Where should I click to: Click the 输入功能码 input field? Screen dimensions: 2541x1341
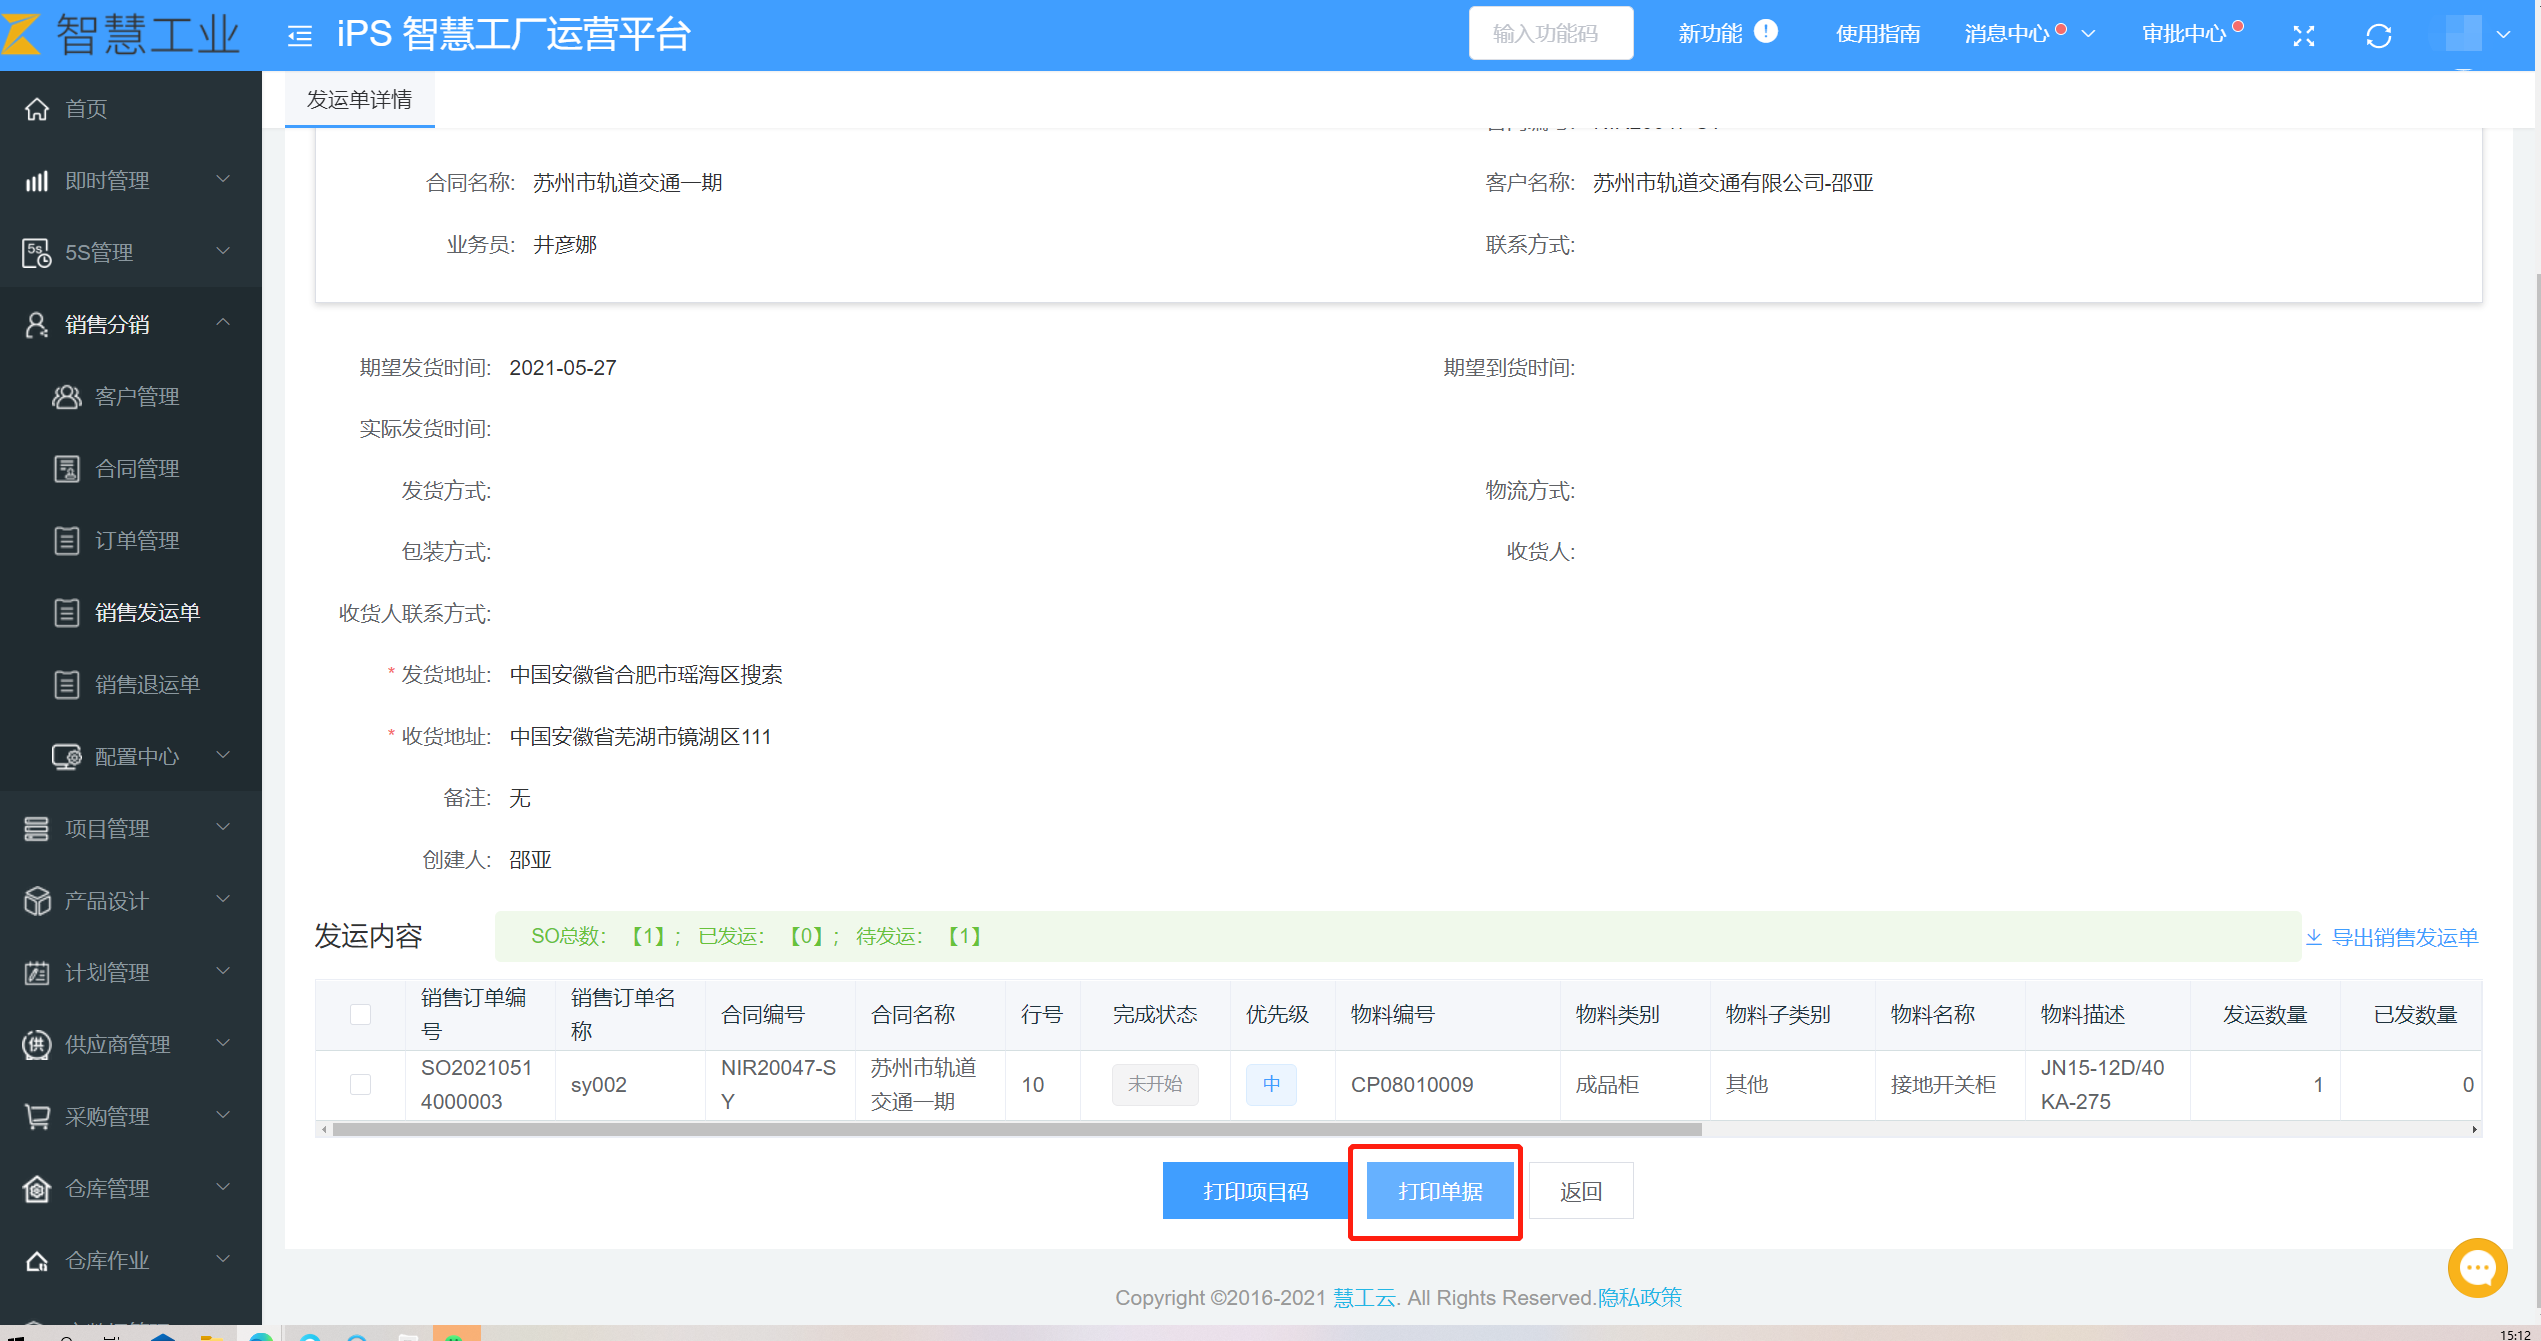pos(1550,34)
